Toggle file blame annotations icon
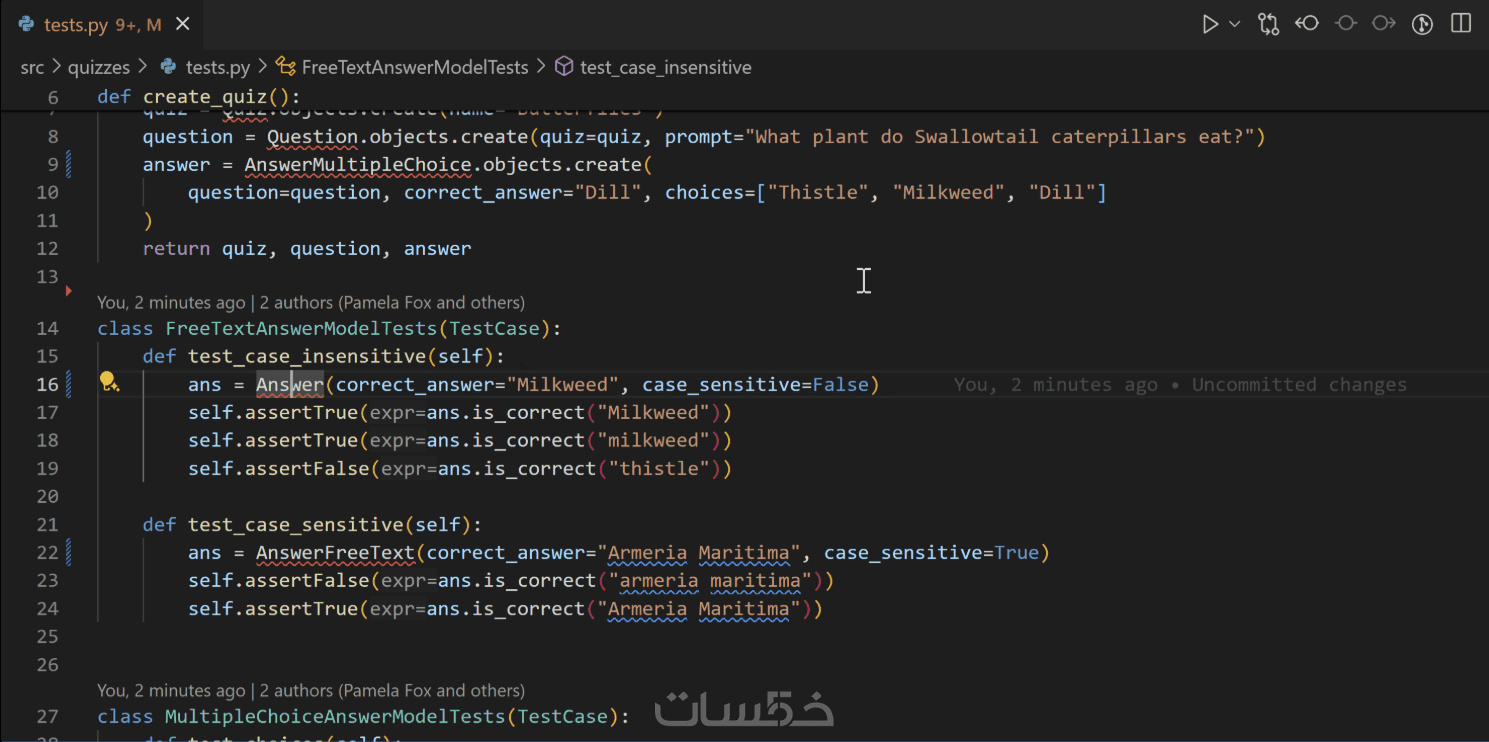This screenshot has width=1489, height=742. [x=1345, y=24]
